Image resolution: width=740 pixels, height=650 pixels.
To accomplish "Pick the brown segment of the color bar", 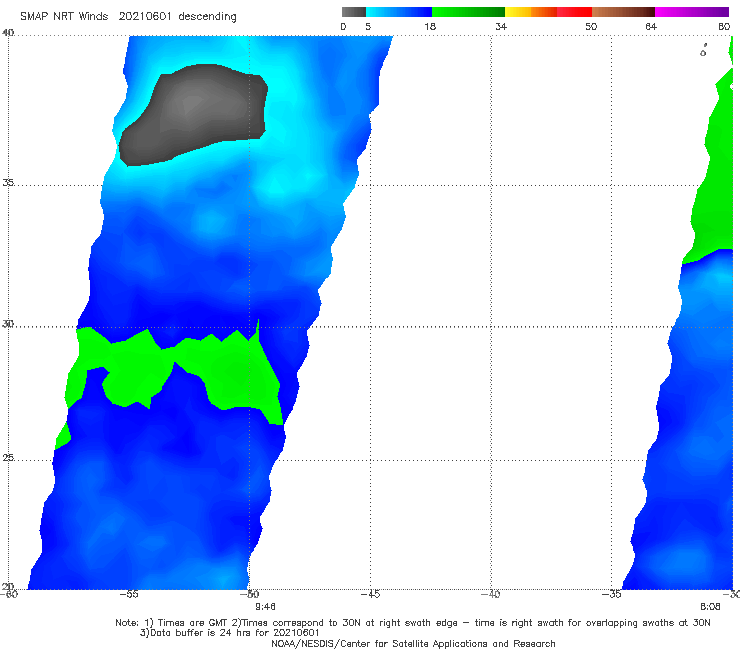I will point(623,12).
